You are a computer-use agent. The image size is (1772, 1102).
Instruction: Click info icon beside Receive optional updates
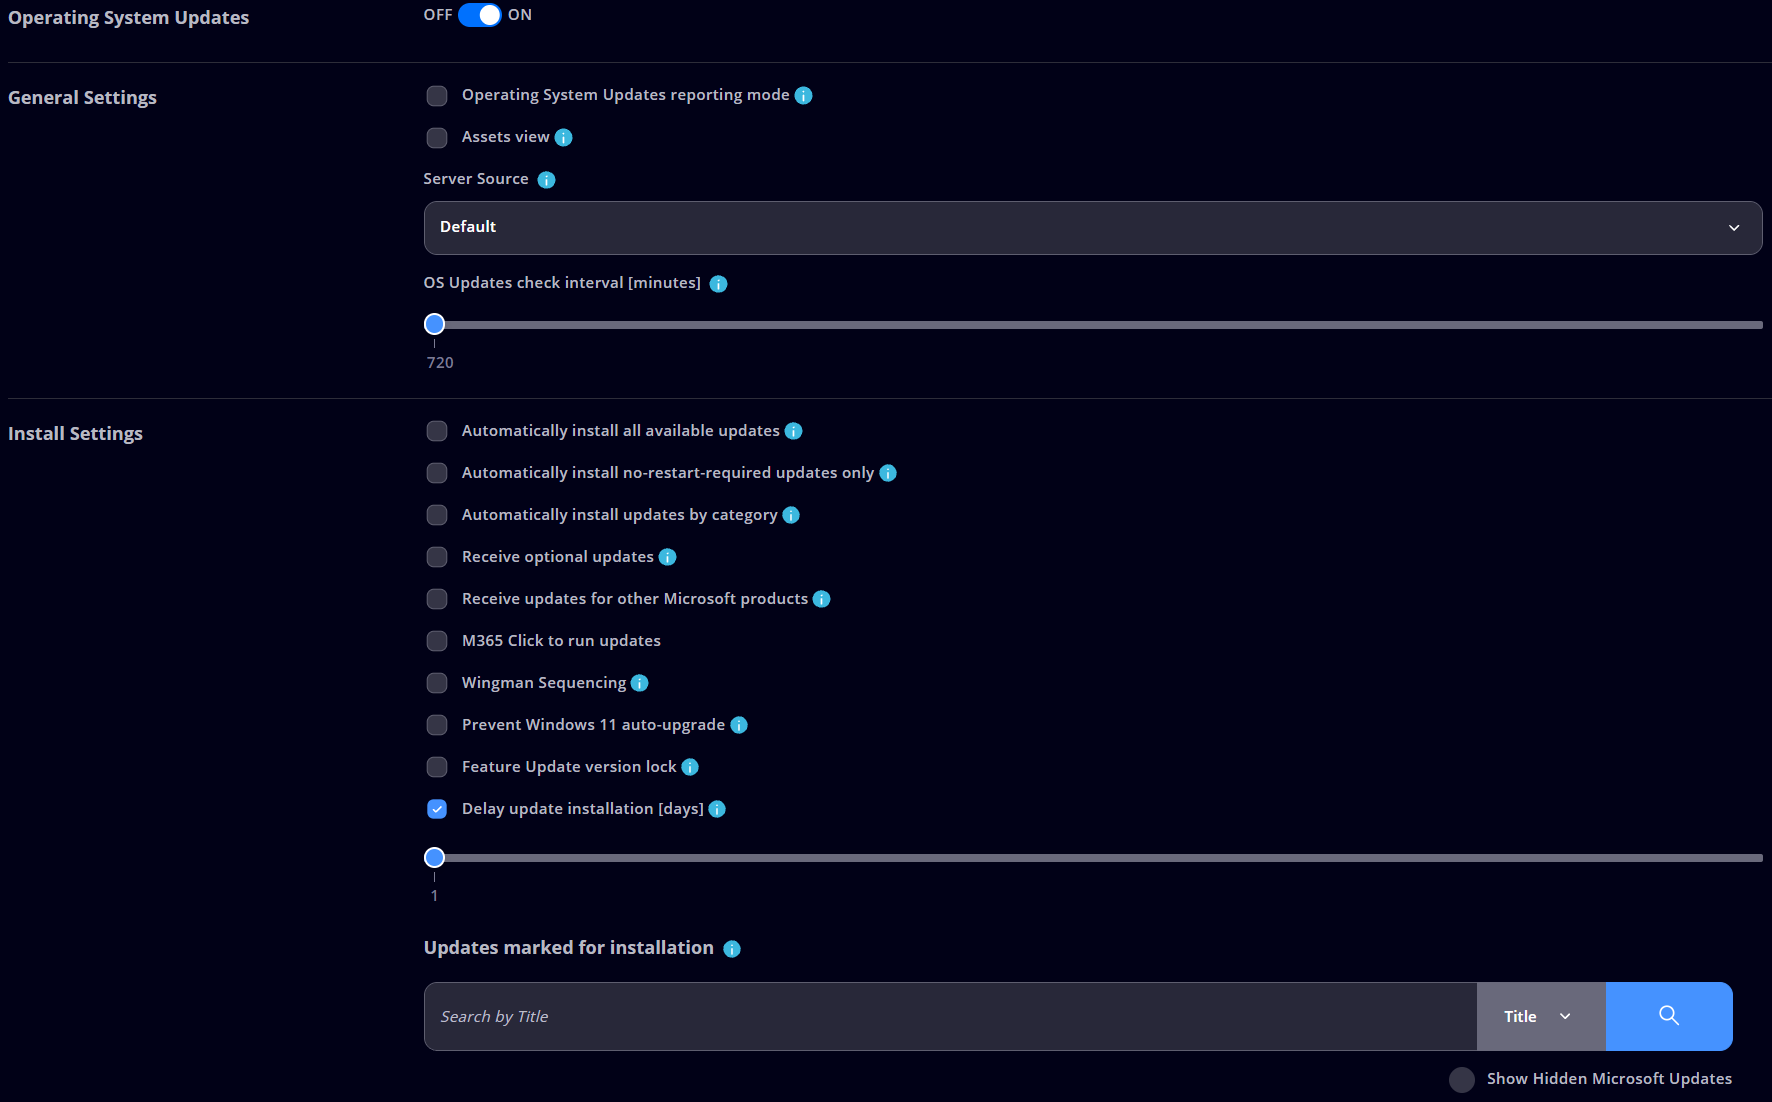pos(667,557)
